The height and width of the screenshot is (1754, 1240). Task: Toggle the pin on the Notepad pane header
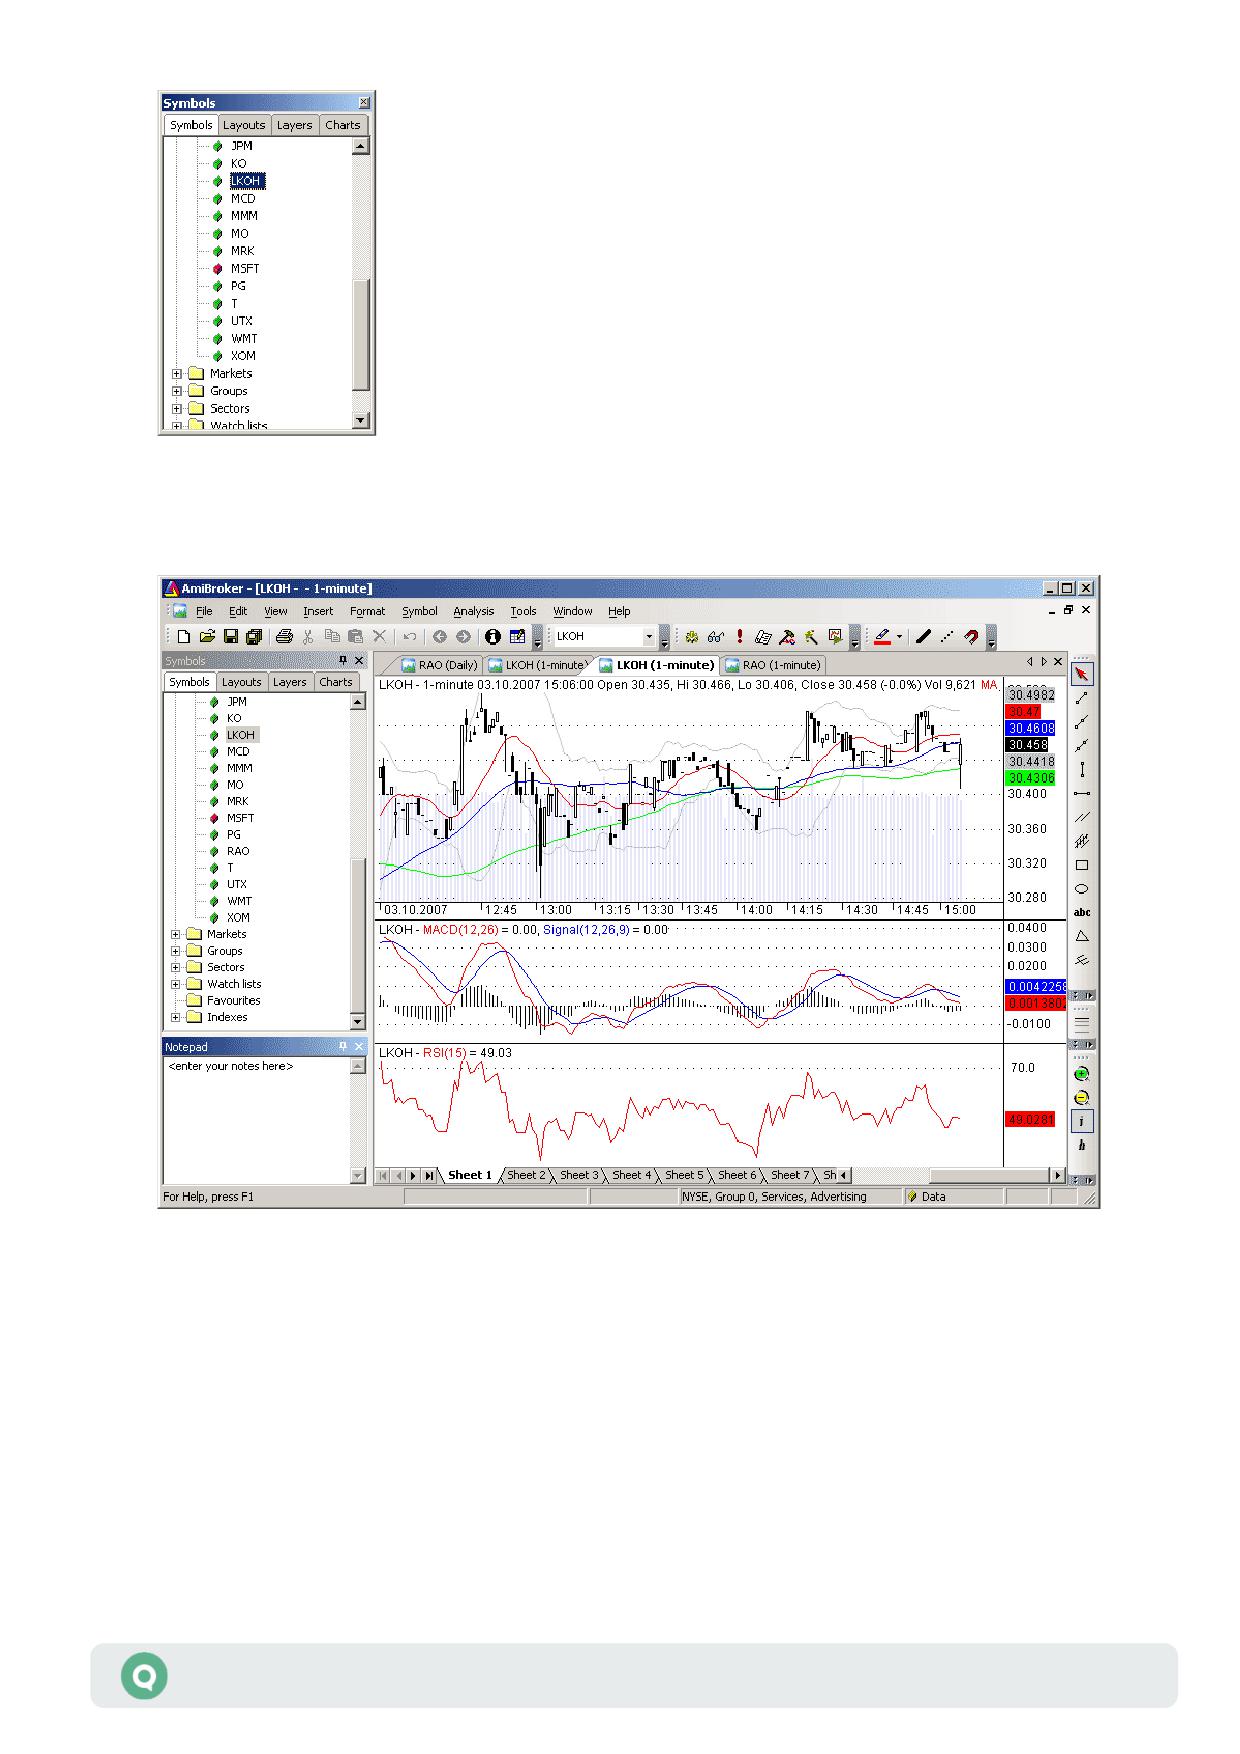click(342, 1046)
